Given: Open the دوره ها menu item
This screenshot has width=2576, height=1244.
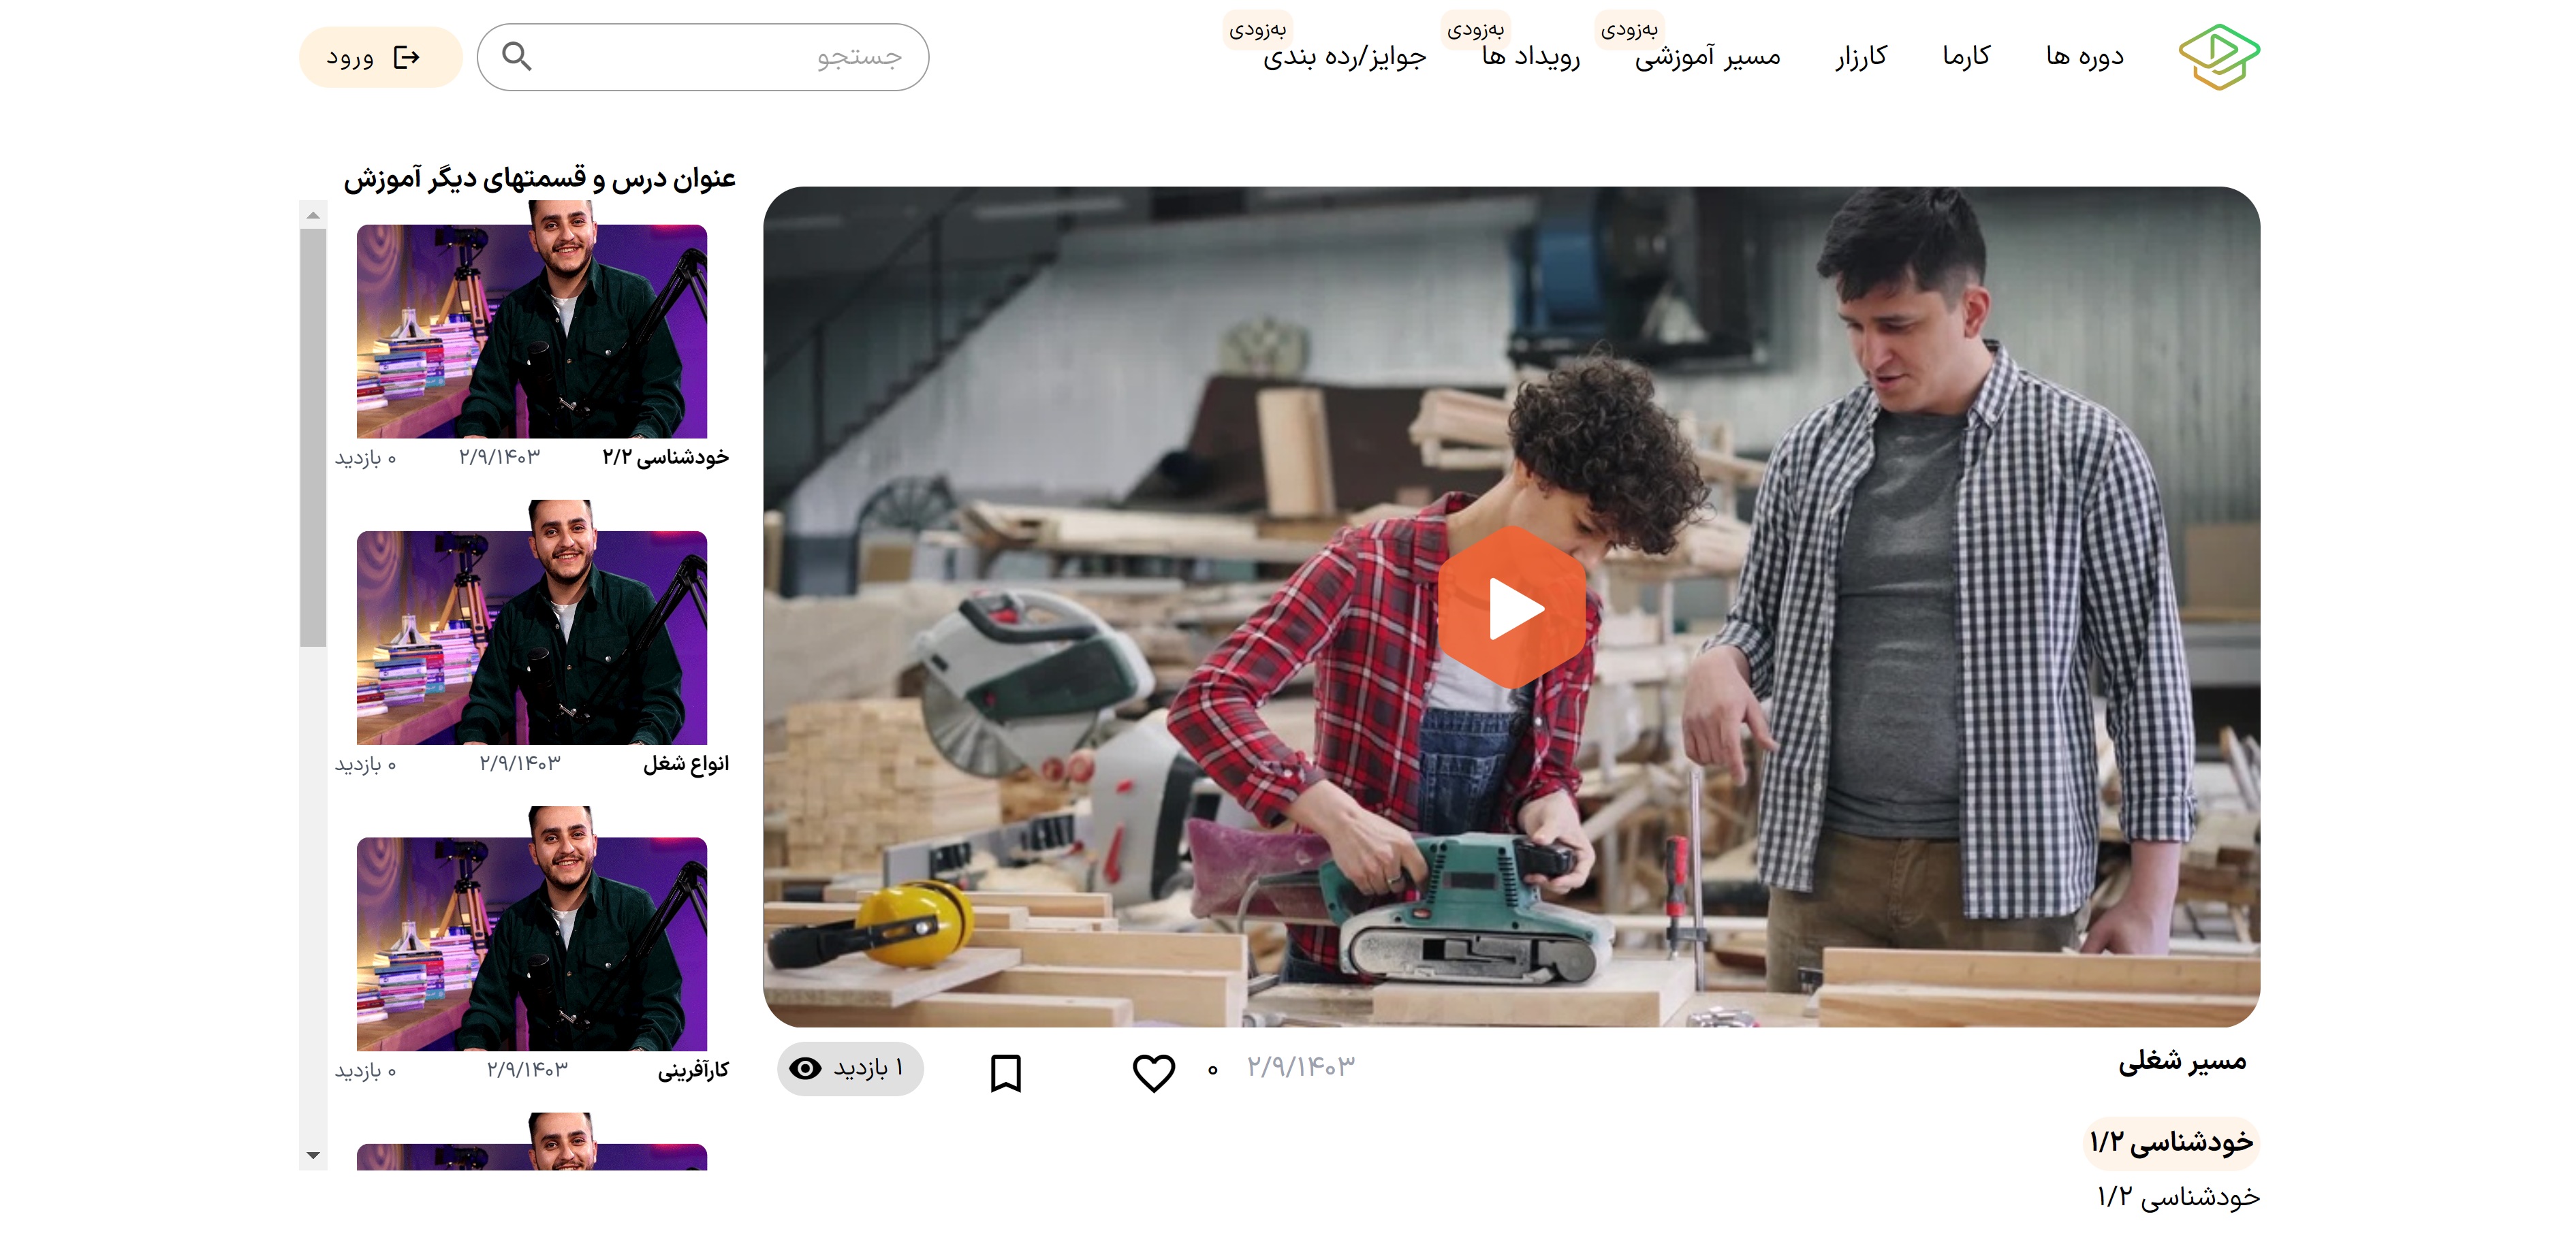Looking at the screenshot, I should point(2084,56).
